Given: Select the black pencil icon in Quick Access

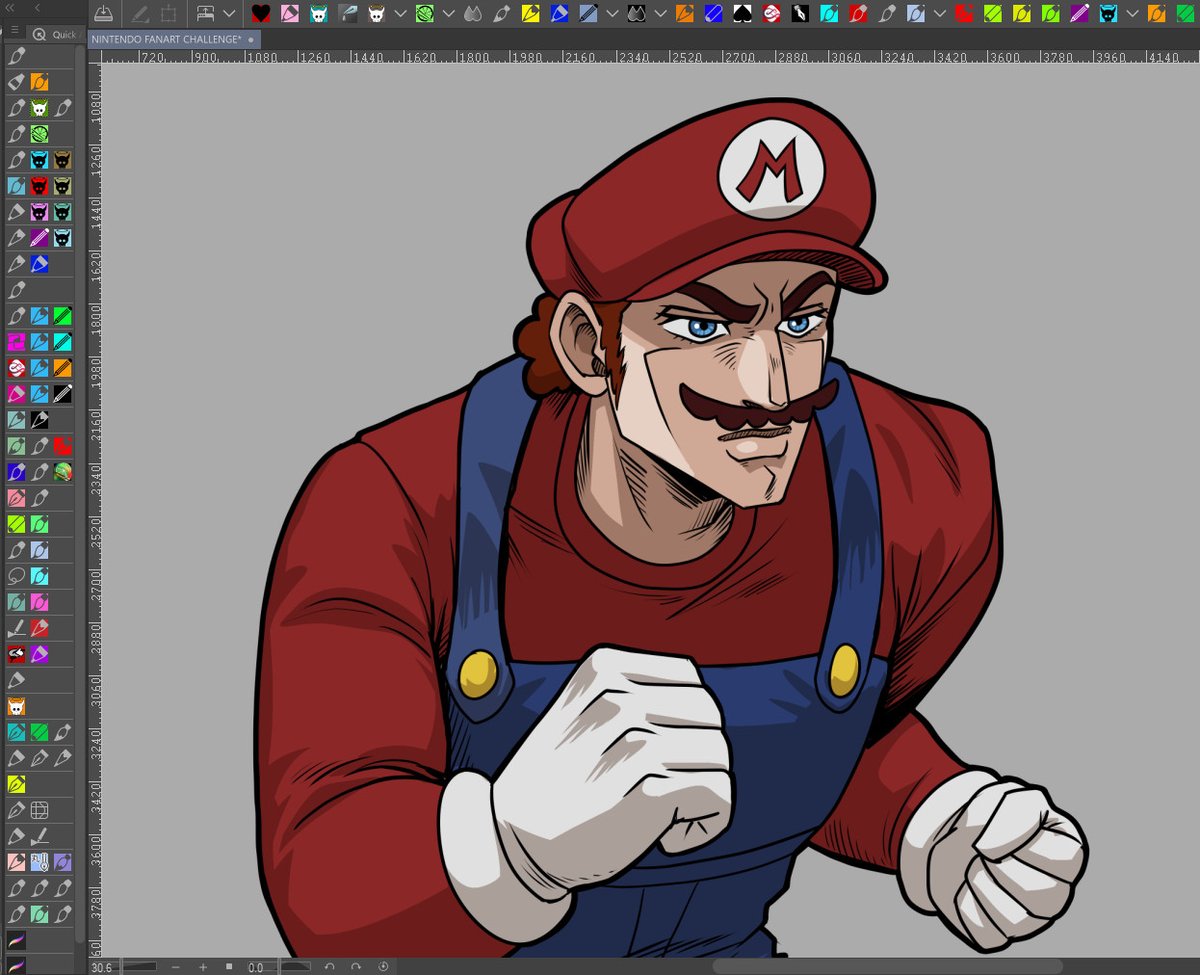Looking at the screenshot, I should [x=62, y=394].
